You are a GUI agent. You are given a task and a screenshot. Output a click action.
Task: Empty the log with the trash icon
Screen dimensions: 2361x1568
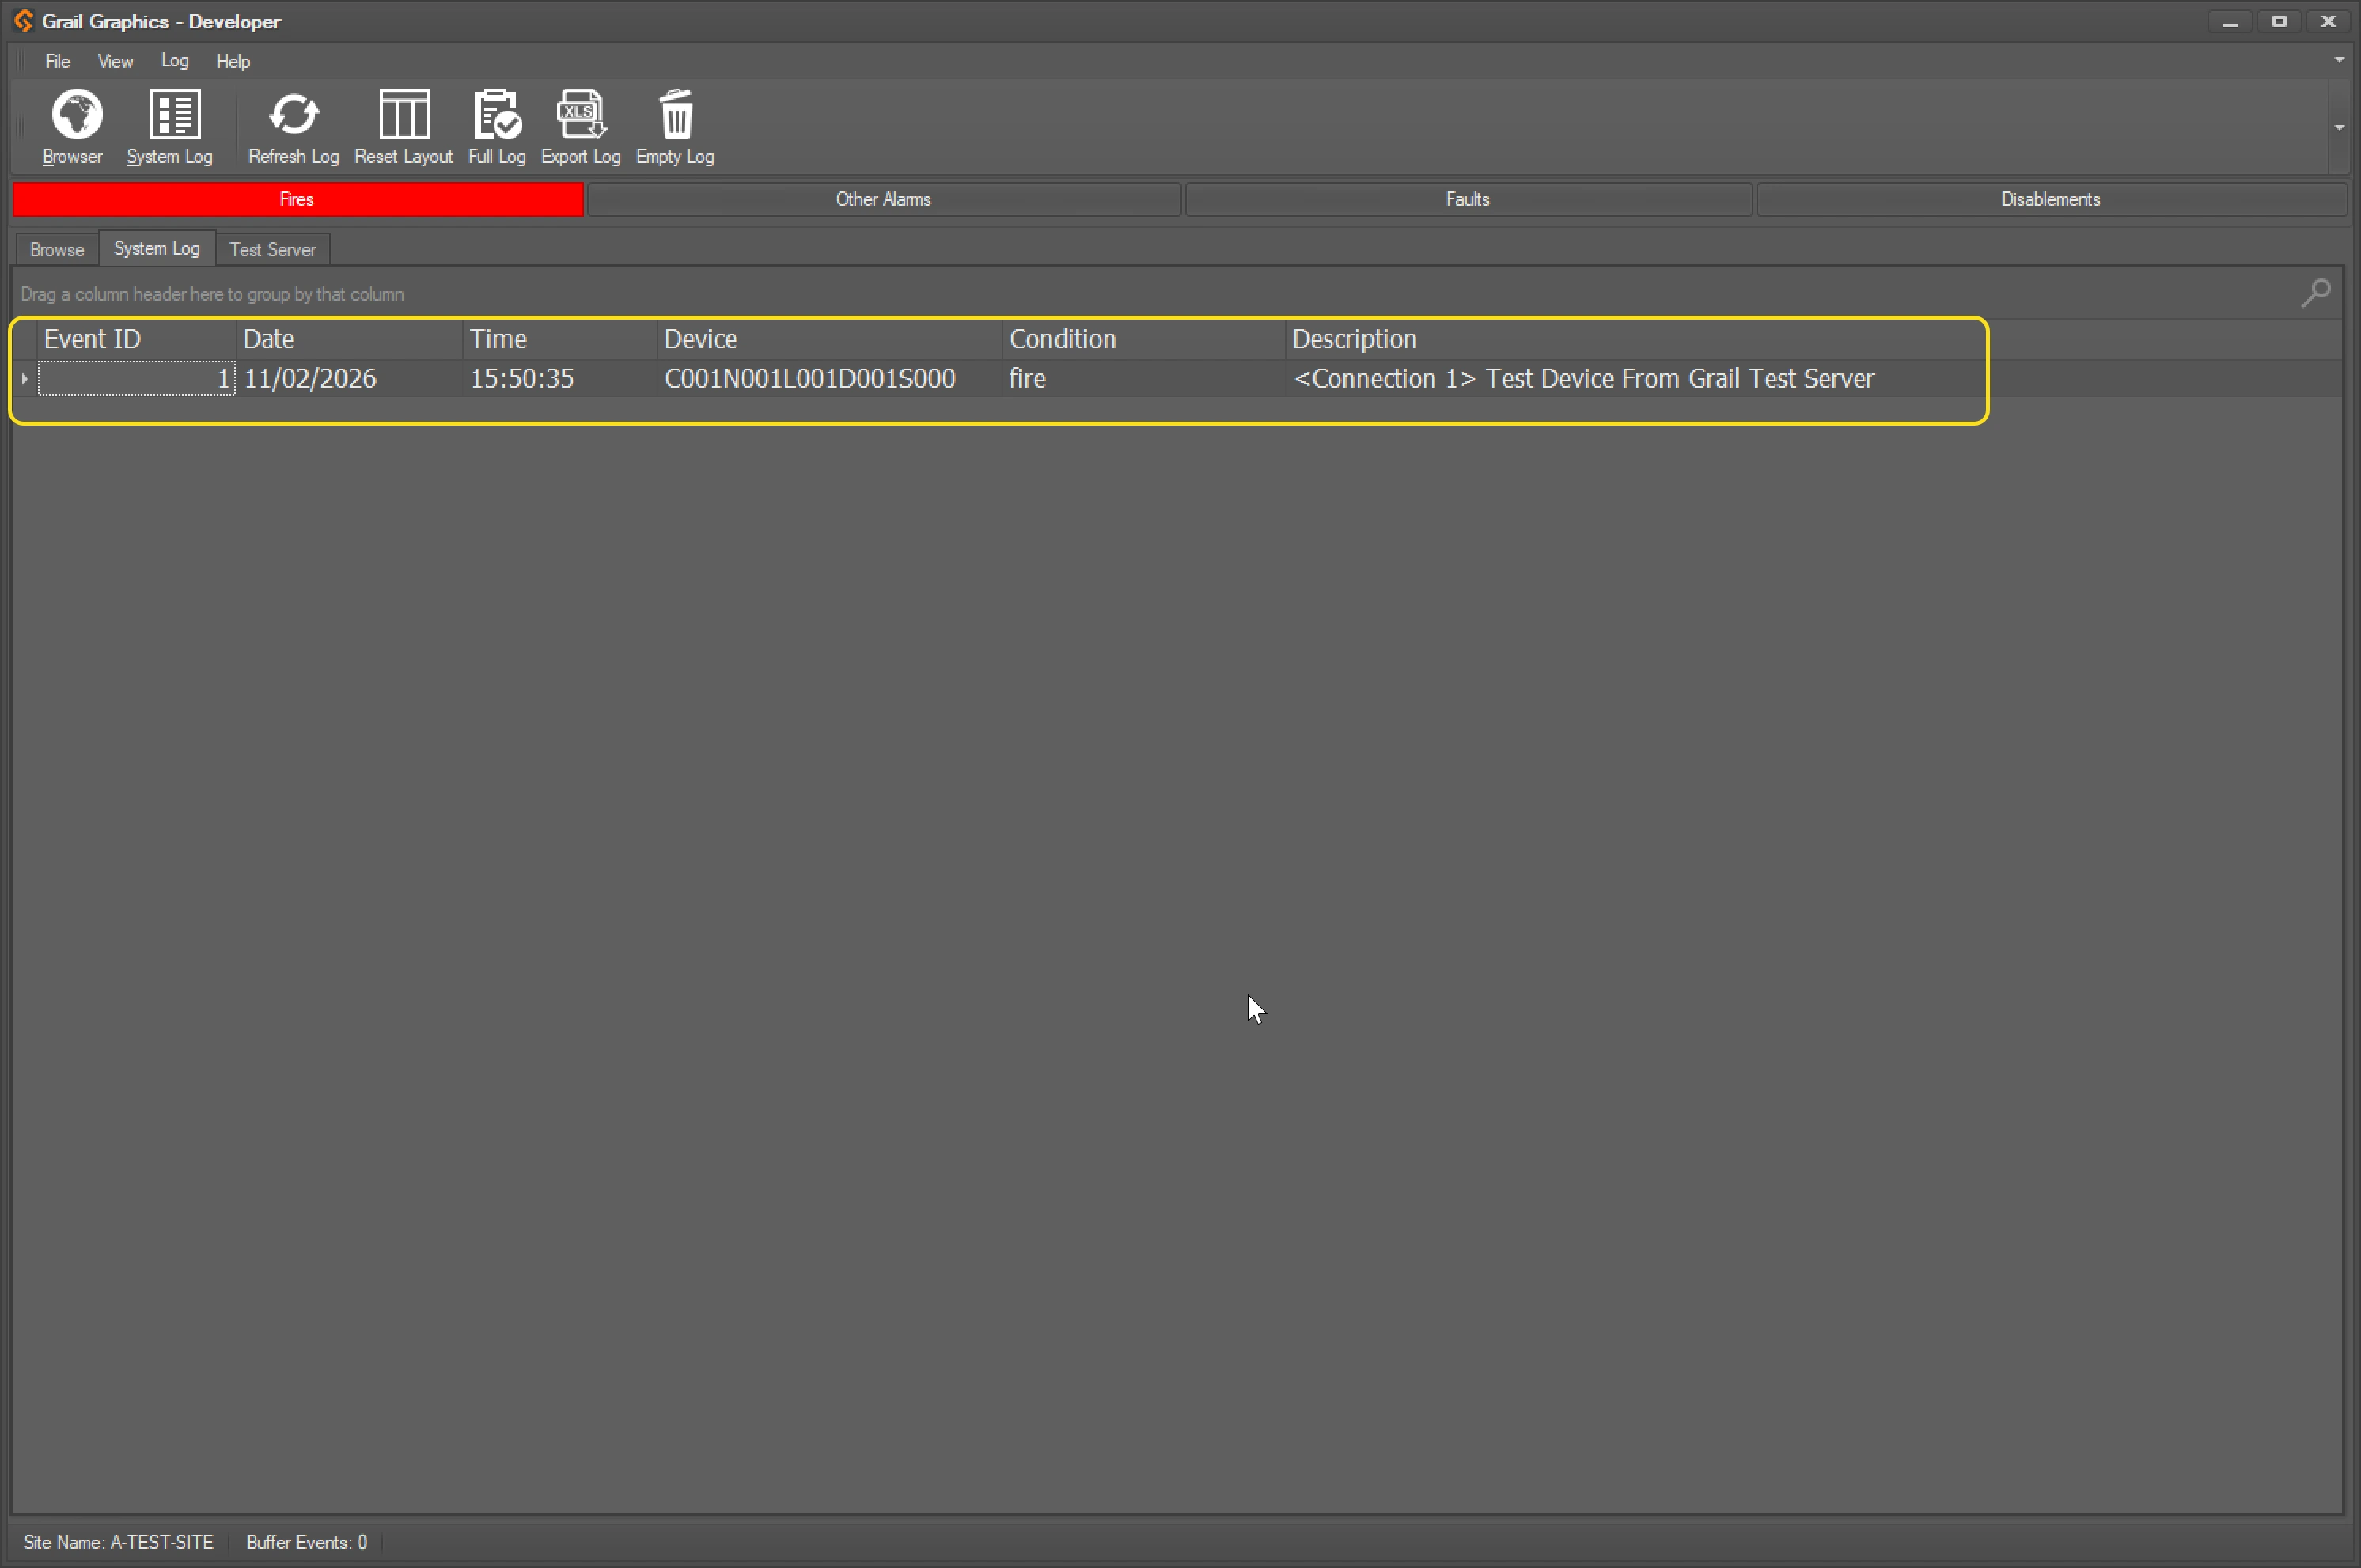tap(676, 115)
